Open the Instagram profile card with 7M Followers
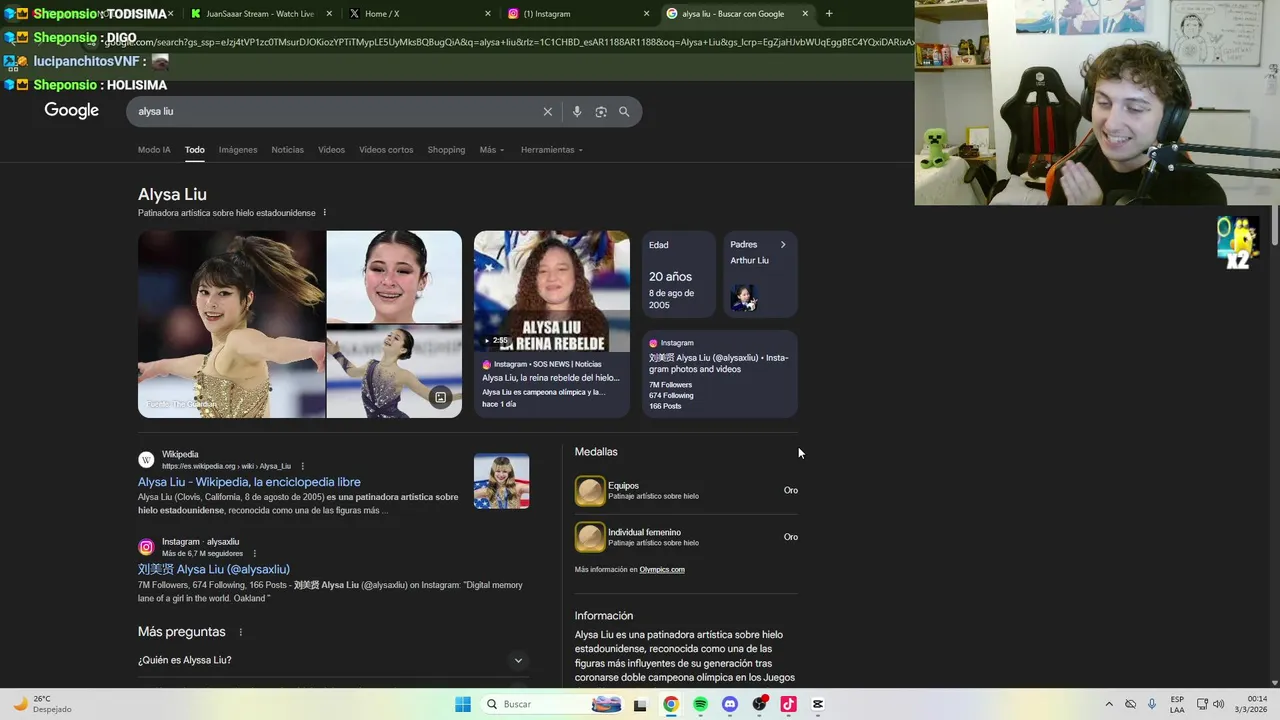The image size is (1280, 720). (x=720, y=375)
